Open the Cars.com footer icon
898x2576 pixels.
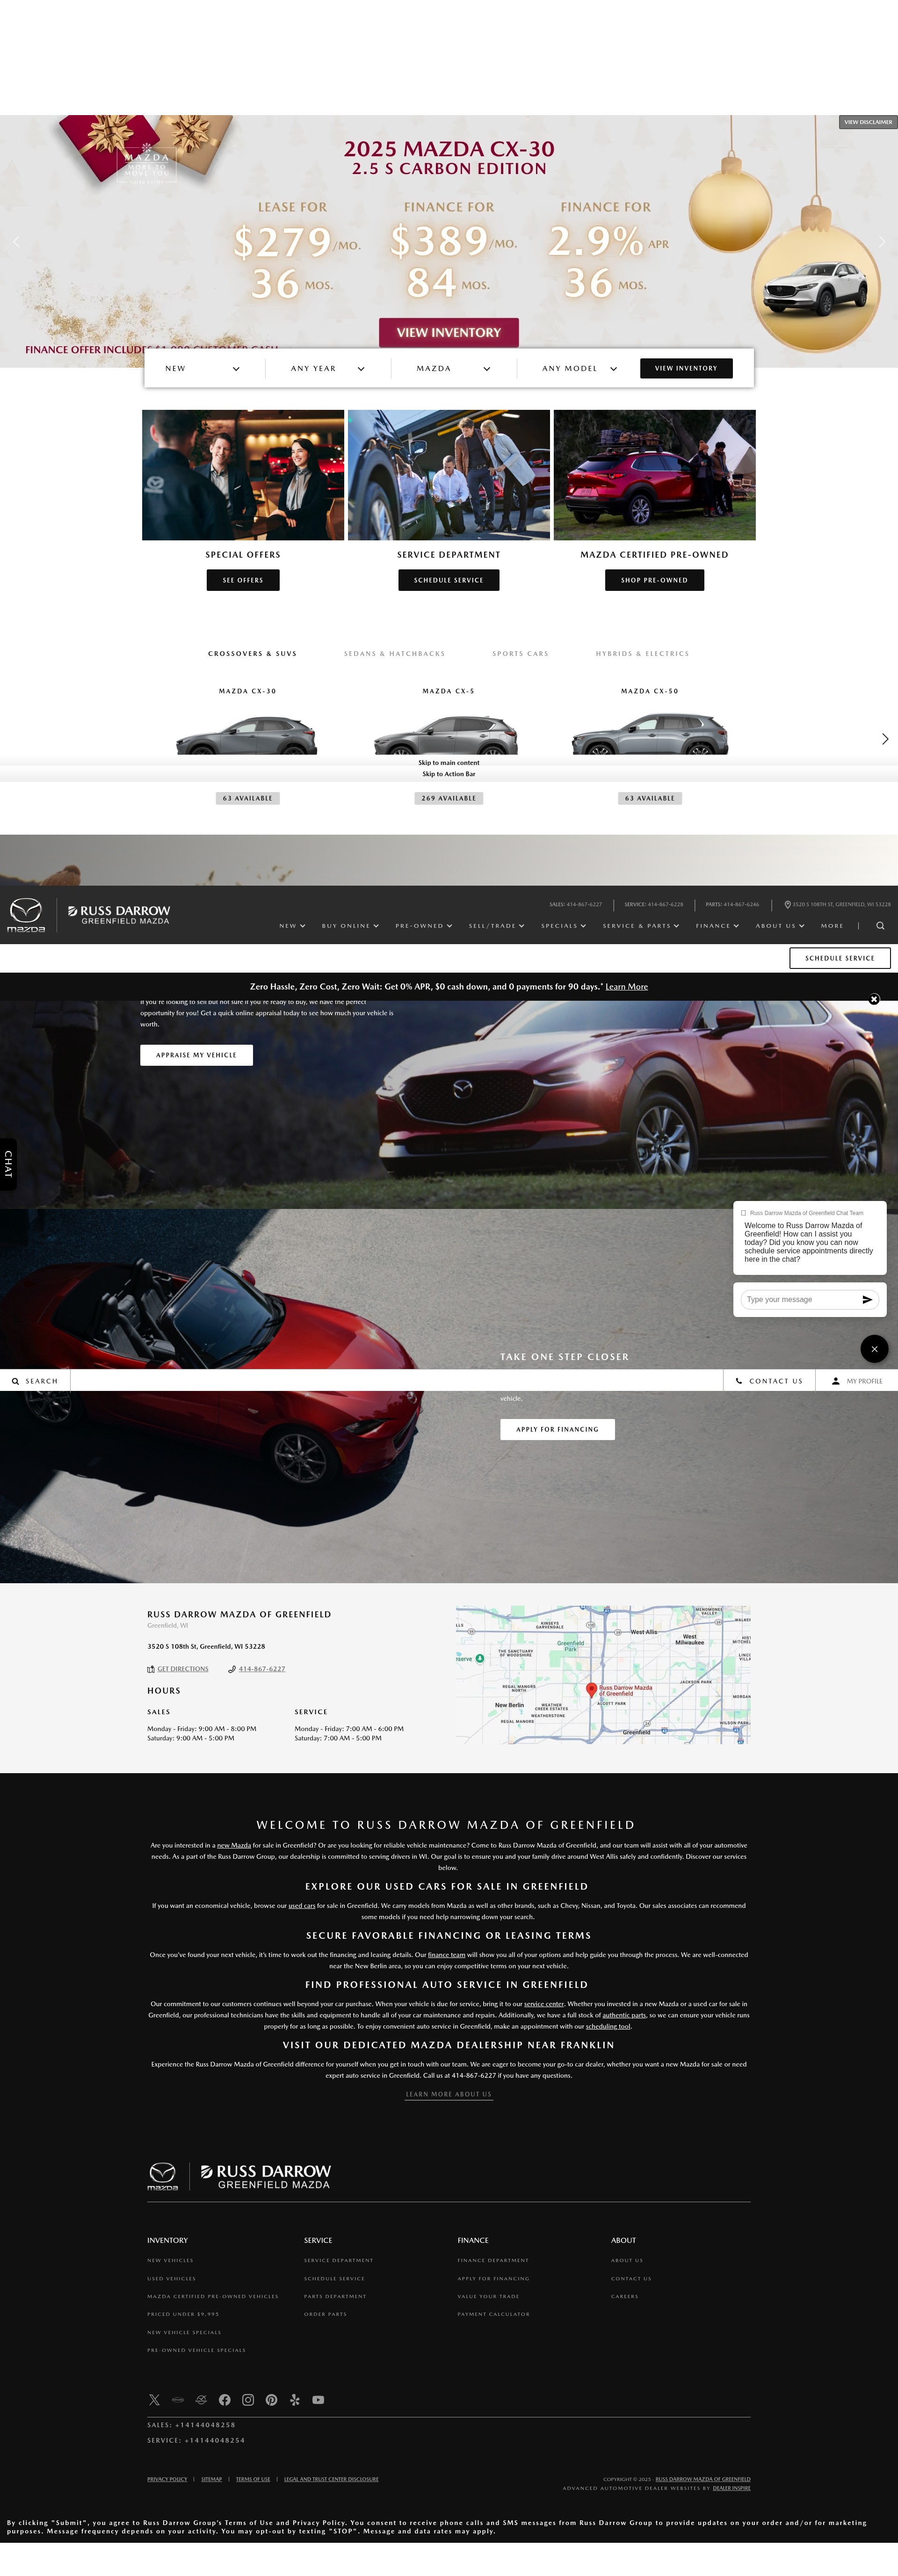(x=178, y=2400)
